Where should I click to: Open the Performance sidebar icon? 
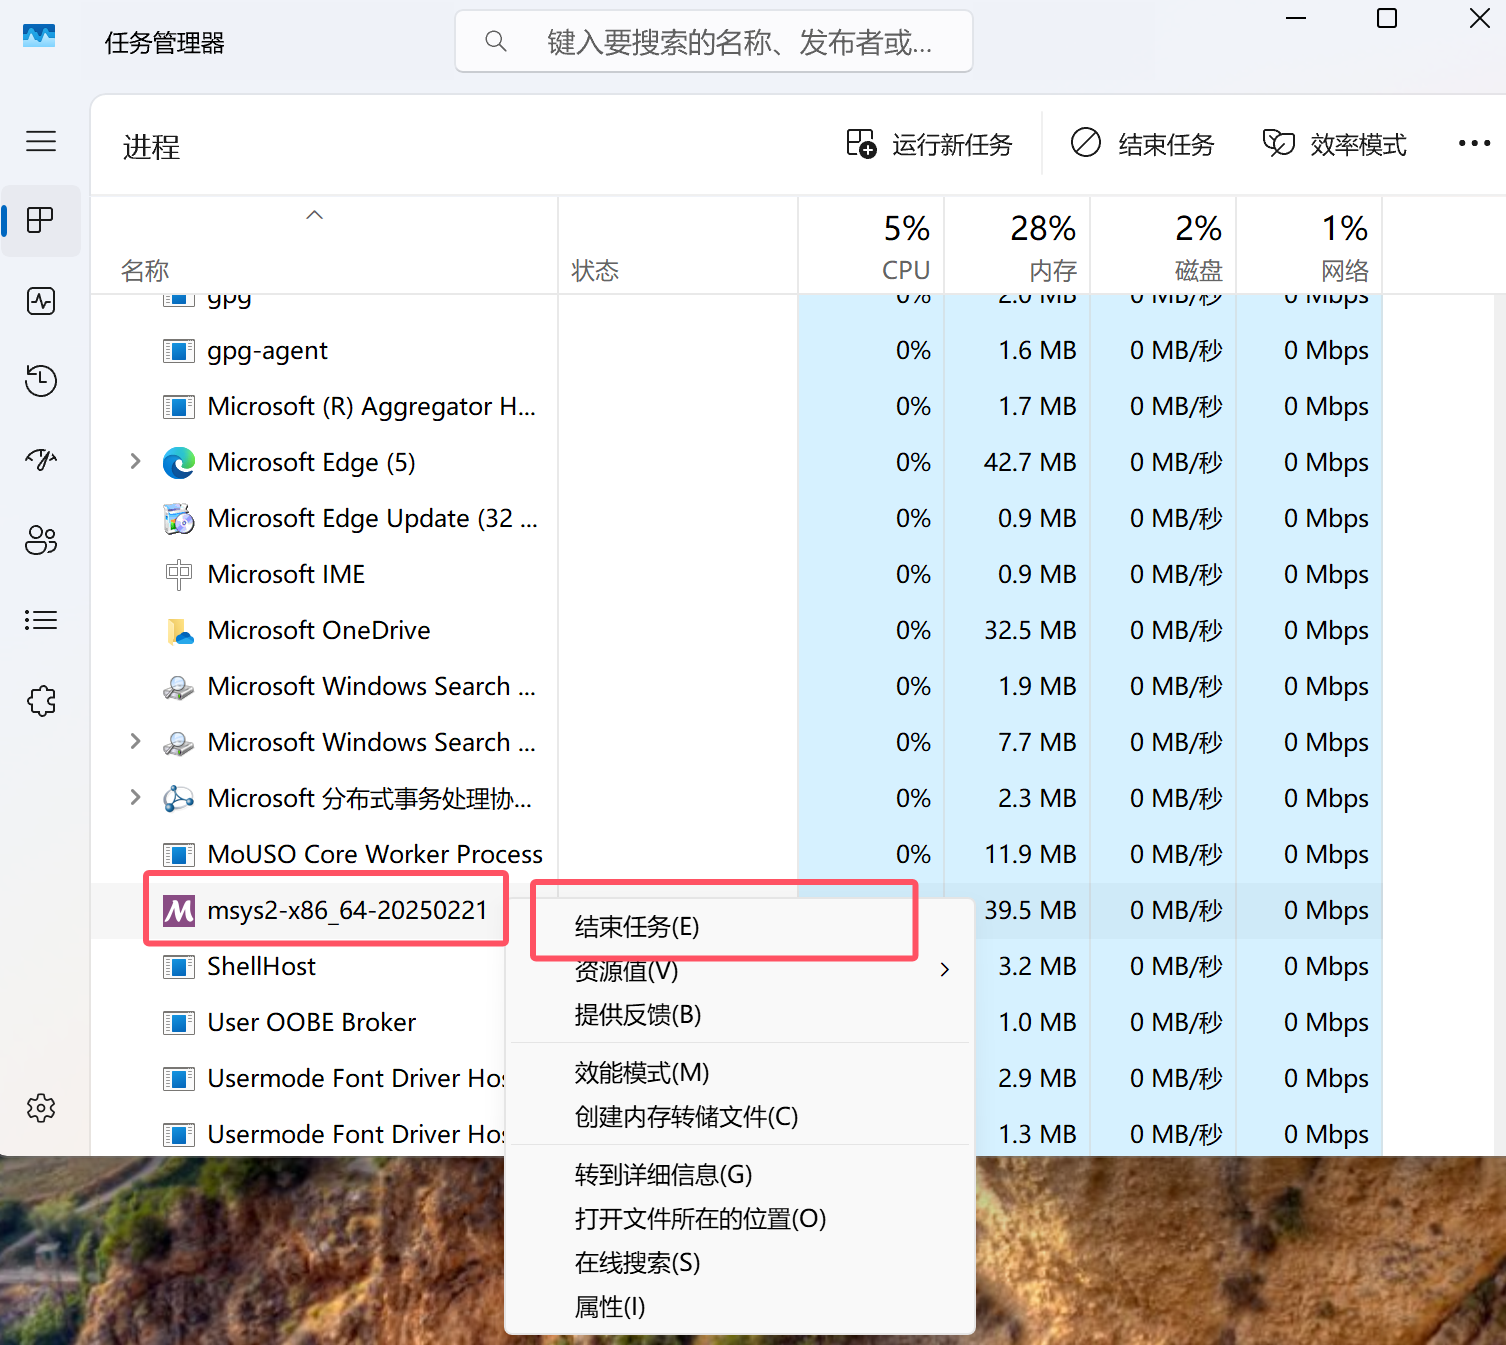(41, 301)
